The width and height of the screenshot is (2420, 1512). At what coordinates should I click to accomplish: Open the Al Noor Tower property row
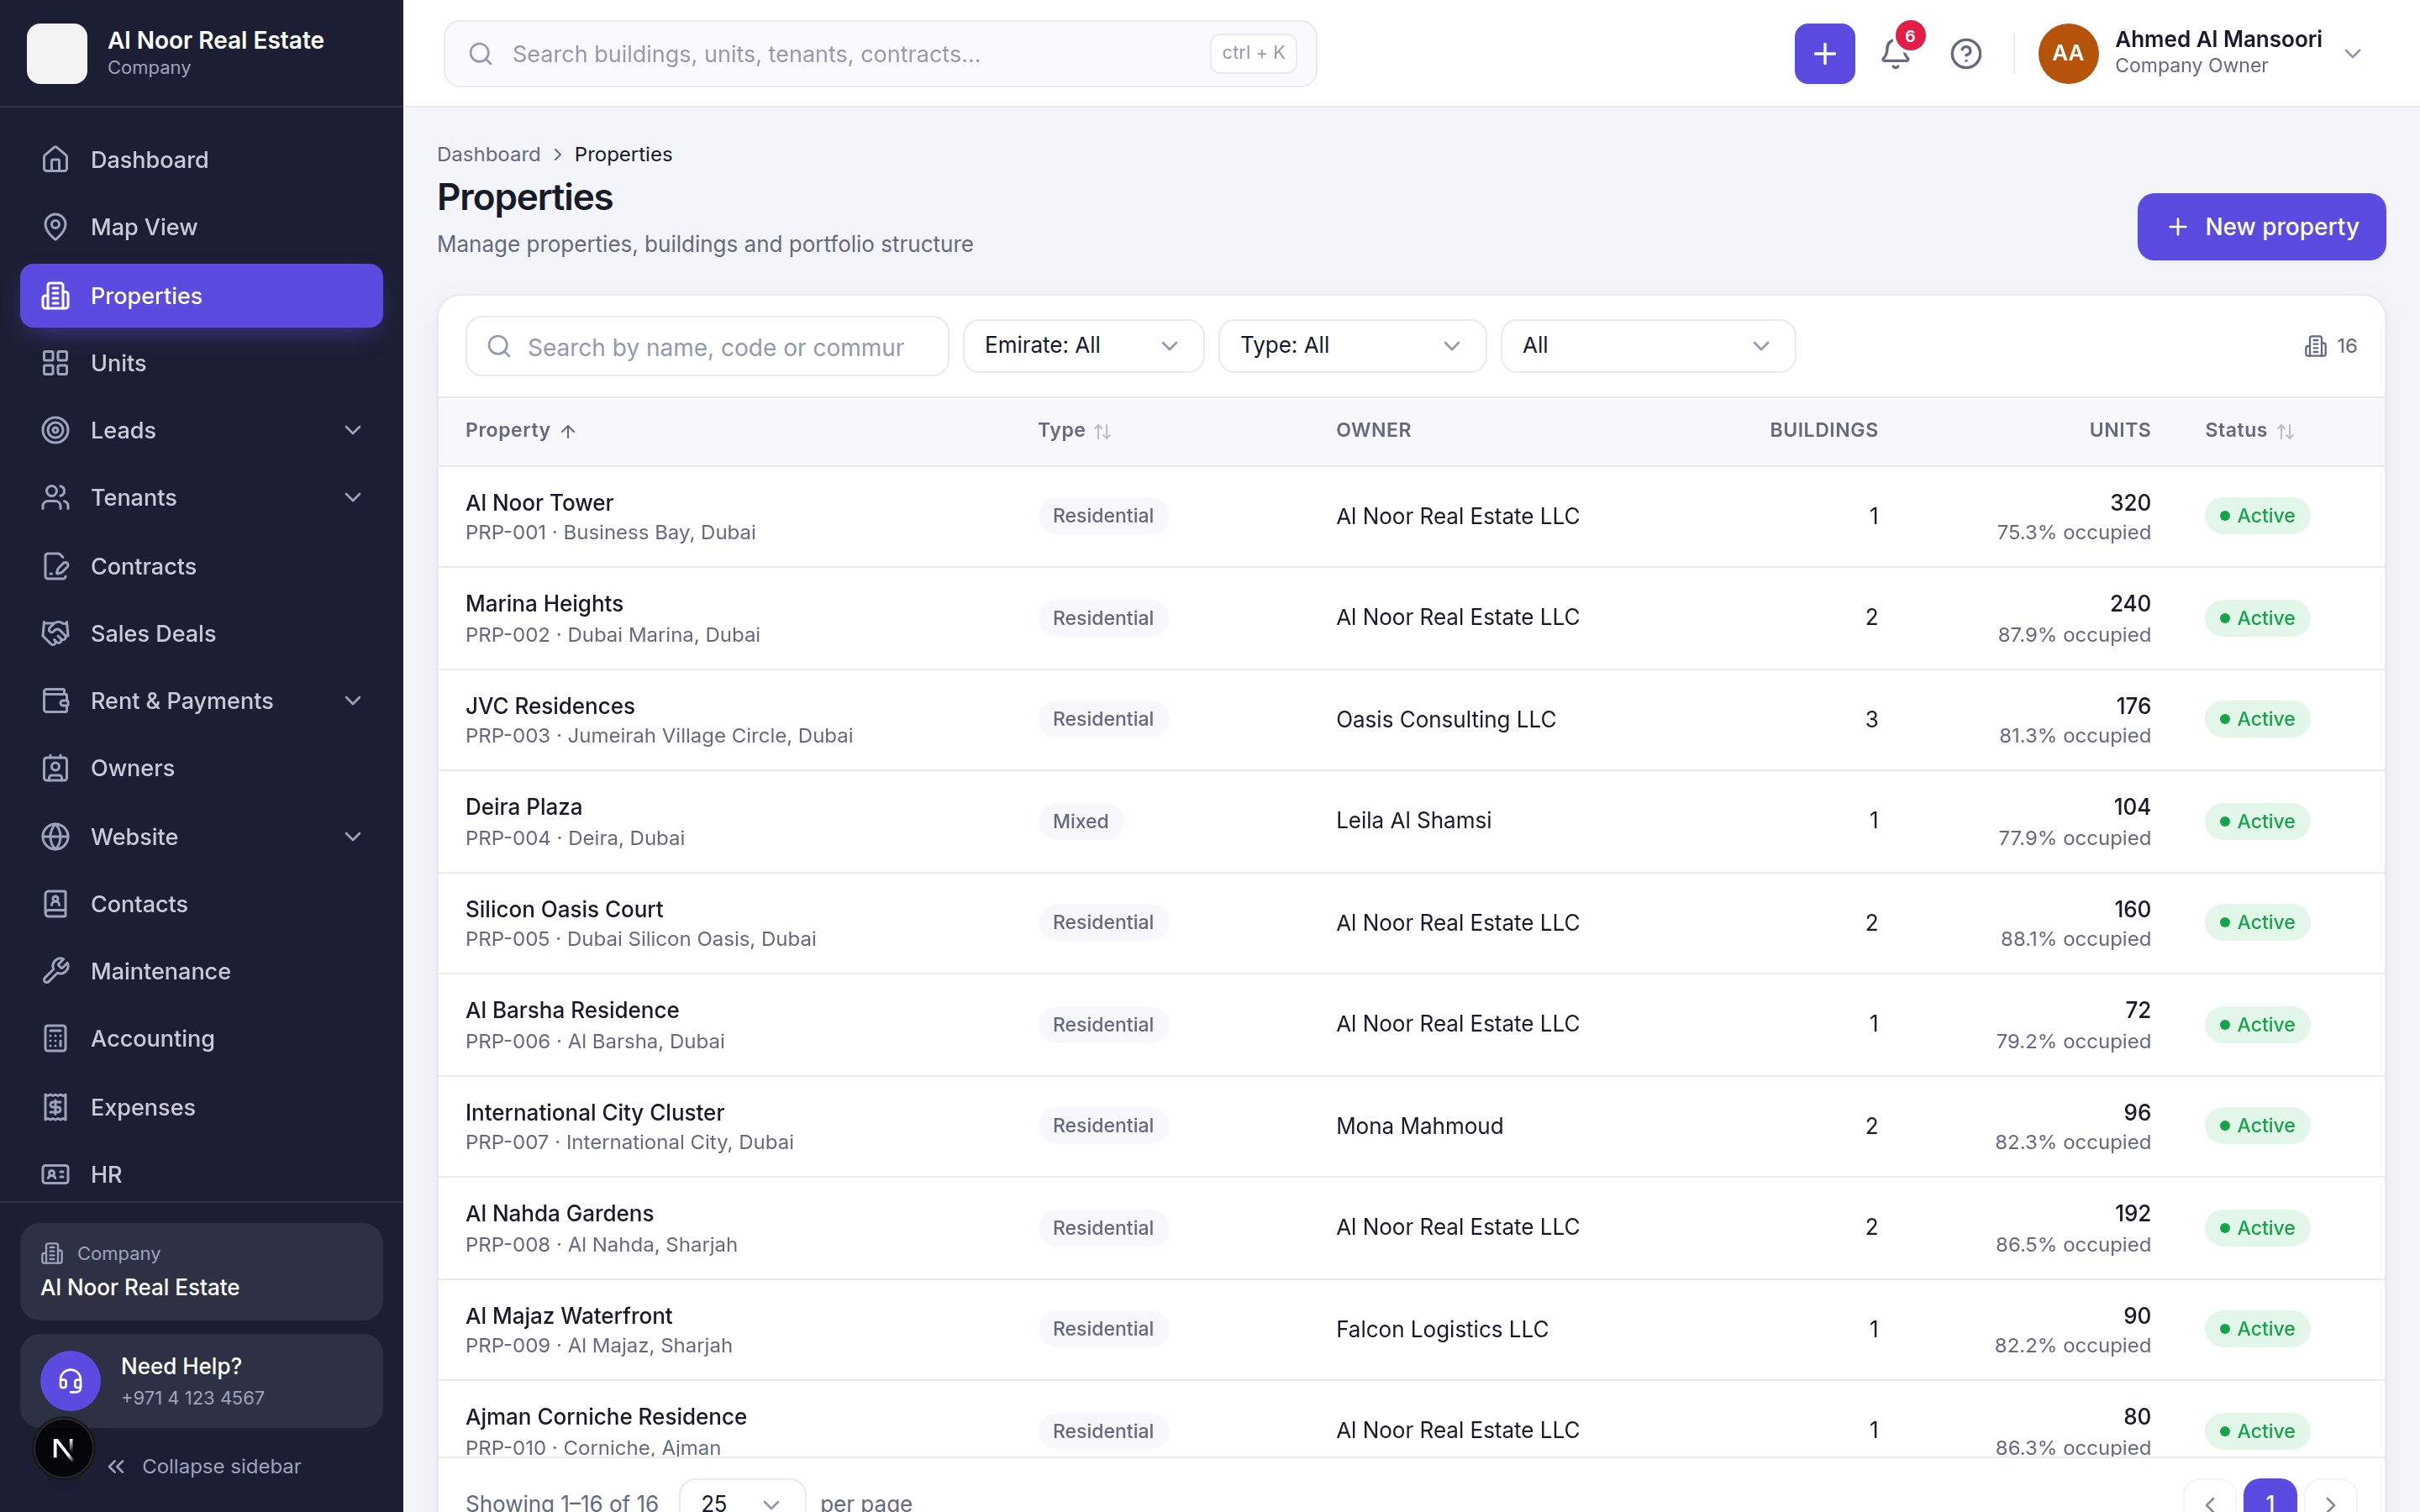[1410, 516]
